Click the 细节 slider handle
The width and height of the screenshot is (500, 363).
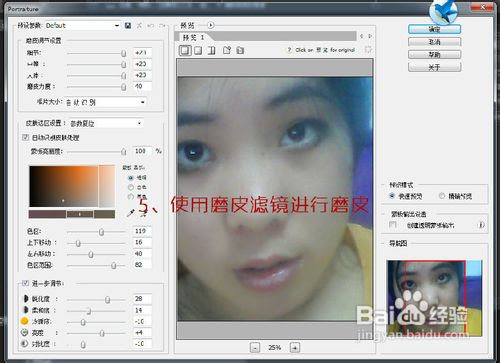[124, 53]
